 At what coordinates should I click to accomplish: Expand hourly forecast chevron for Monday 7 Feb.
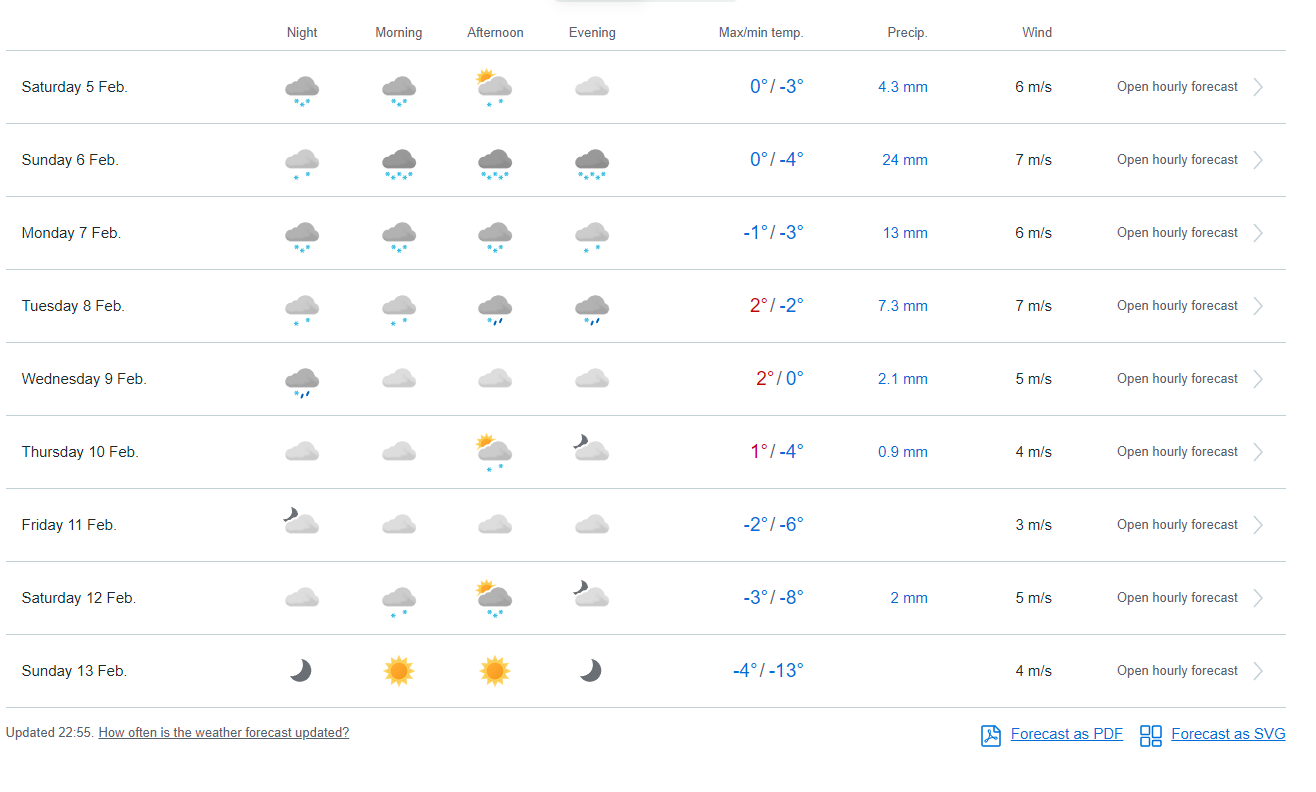tap(1258, 233)
